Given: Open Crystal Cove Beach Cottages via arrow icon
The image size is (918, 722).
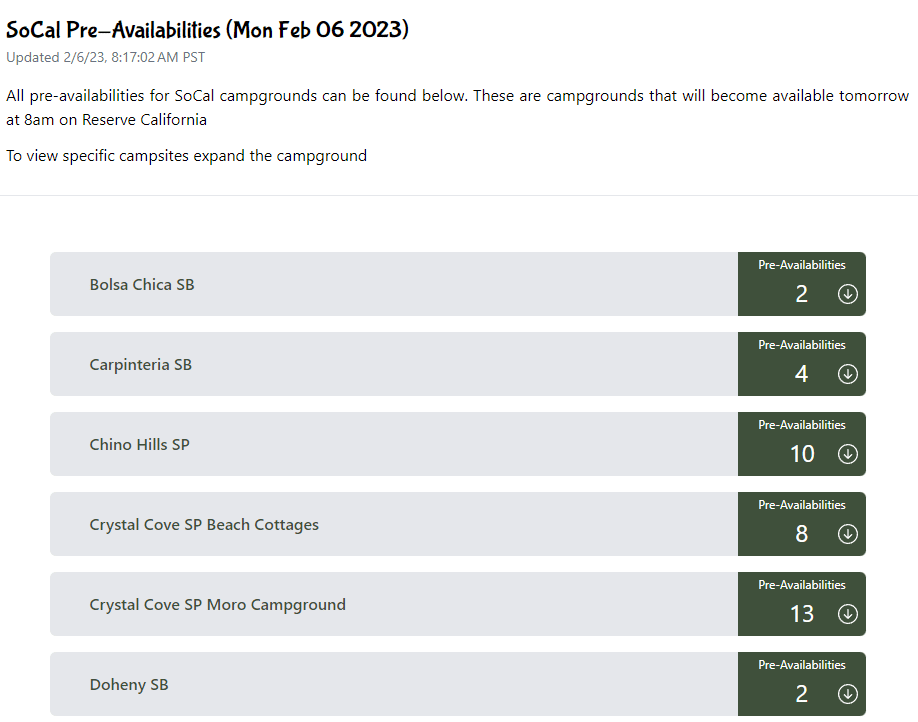Looking at the screenshot, I should pos(847,534).
